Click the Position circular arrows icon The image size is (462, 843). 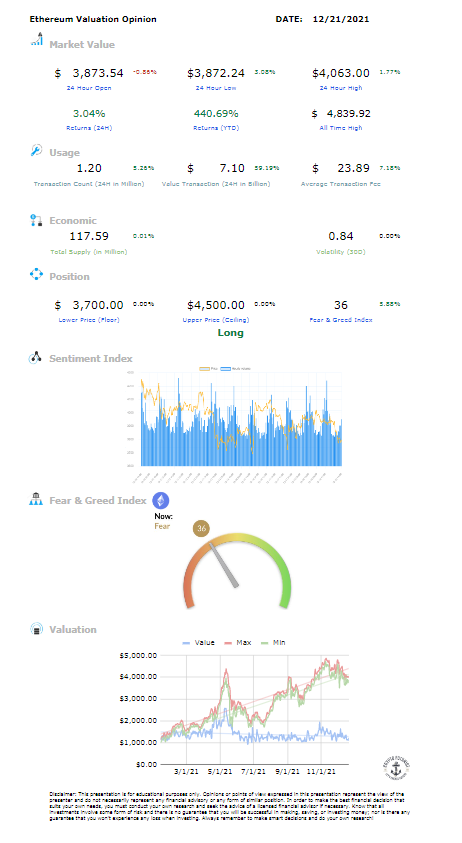36,275
